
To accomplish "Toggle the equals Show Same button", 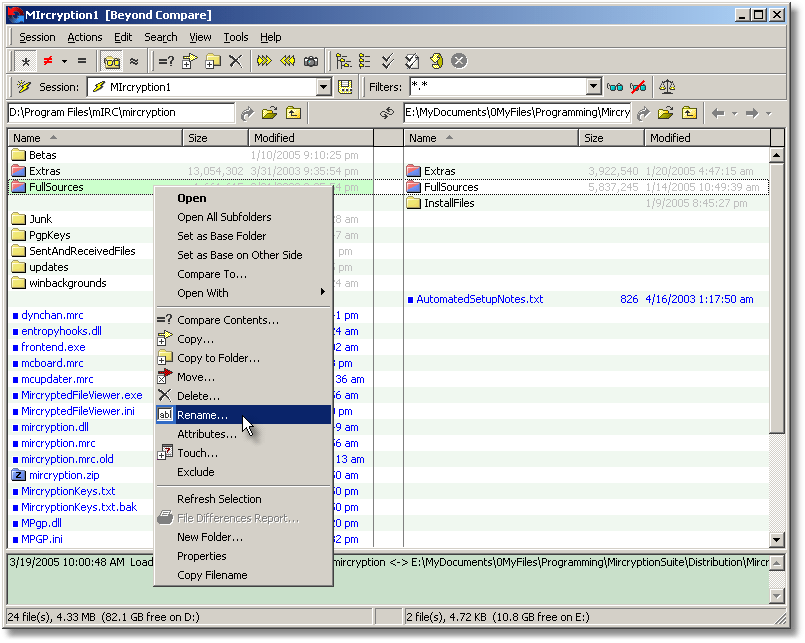I will coord(82,62).
